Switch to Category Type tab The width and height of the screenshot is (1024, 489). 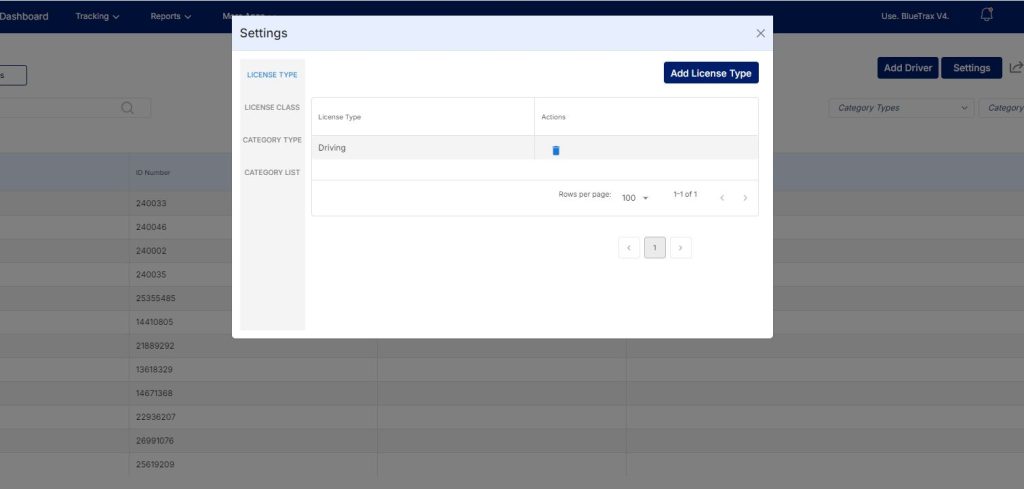tap(272, 140)
